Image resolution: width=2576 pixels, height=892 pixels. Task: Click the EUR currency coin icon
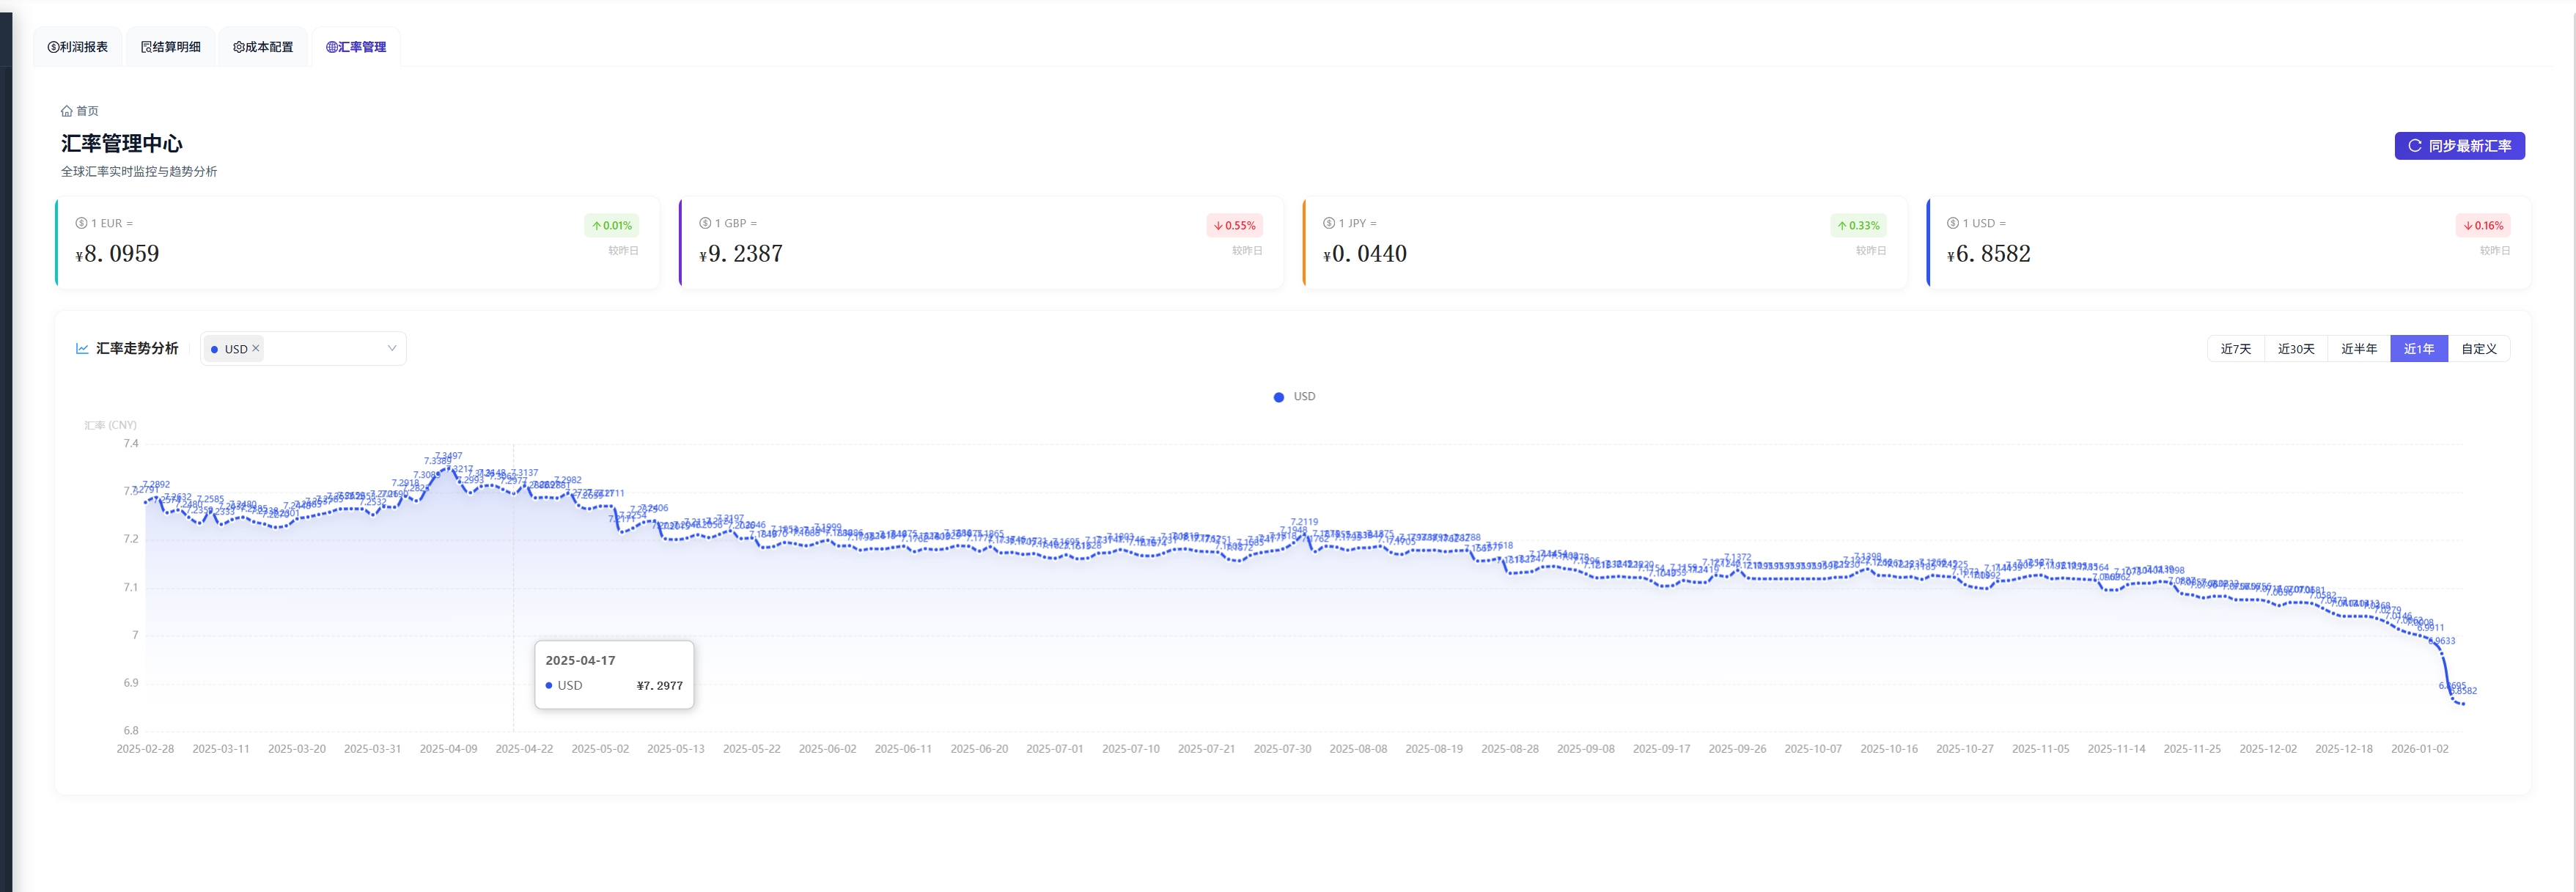pyautogui.click(x=81, y=223)
